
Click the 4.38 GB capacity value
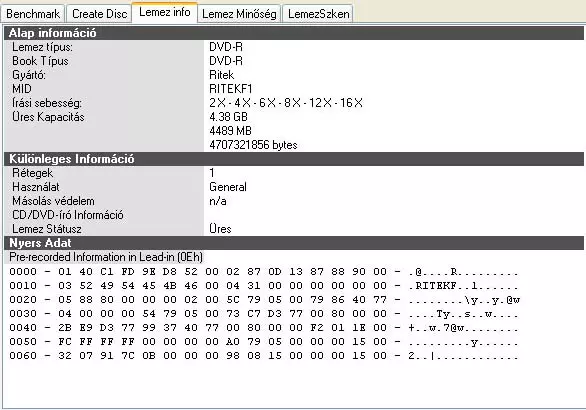pos(228,117)
